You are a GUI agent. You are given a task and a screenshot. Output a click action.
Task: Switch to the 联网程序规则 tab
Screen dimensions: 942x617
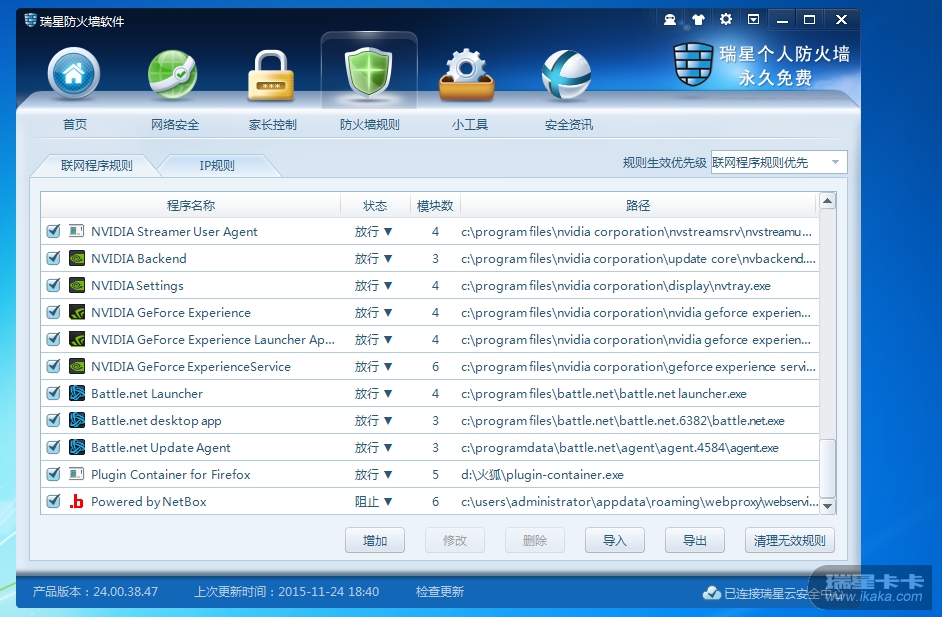pyautogui.click(x=96, y=165)
